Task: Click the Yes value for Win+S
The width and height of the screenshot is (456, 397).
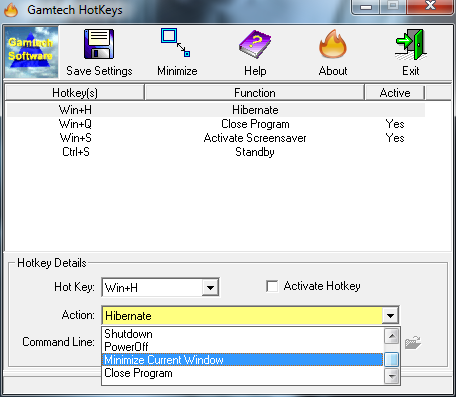Action: [x=395, y=138]
